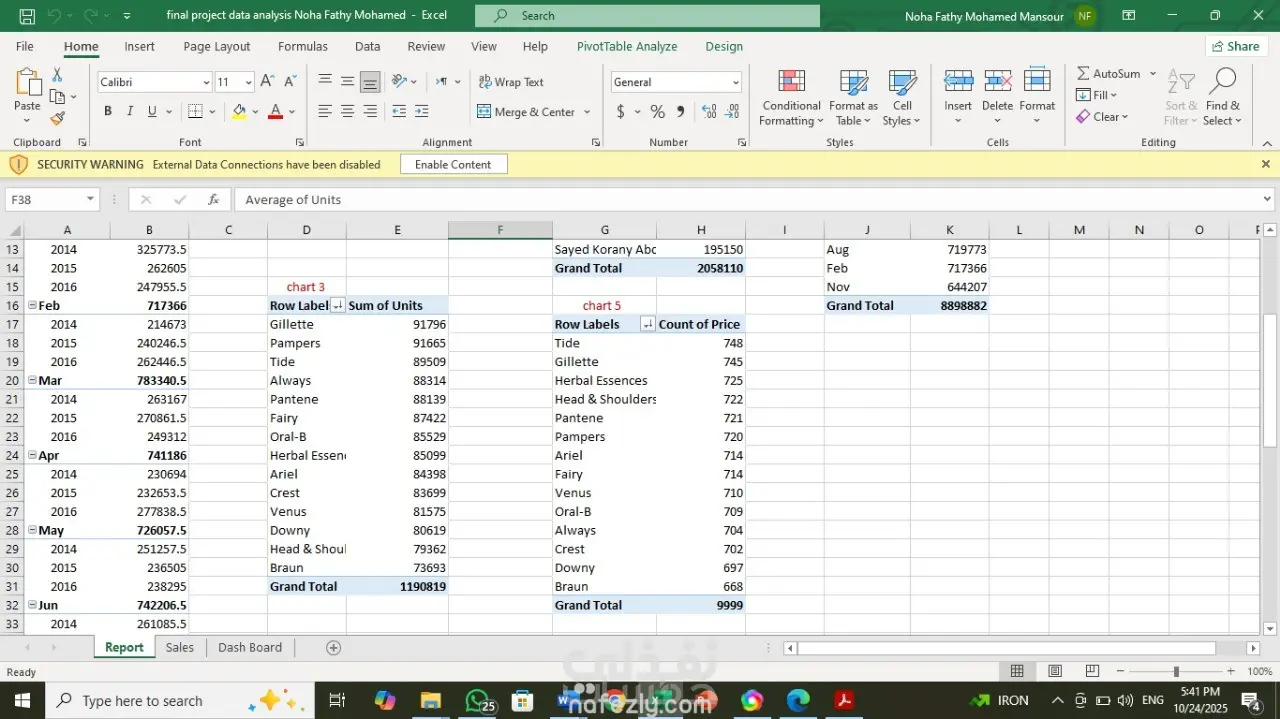This screenshot has width=1280, height=719.
Task: Switch to Page Layout view in status bar
Action: (1054, 671)
